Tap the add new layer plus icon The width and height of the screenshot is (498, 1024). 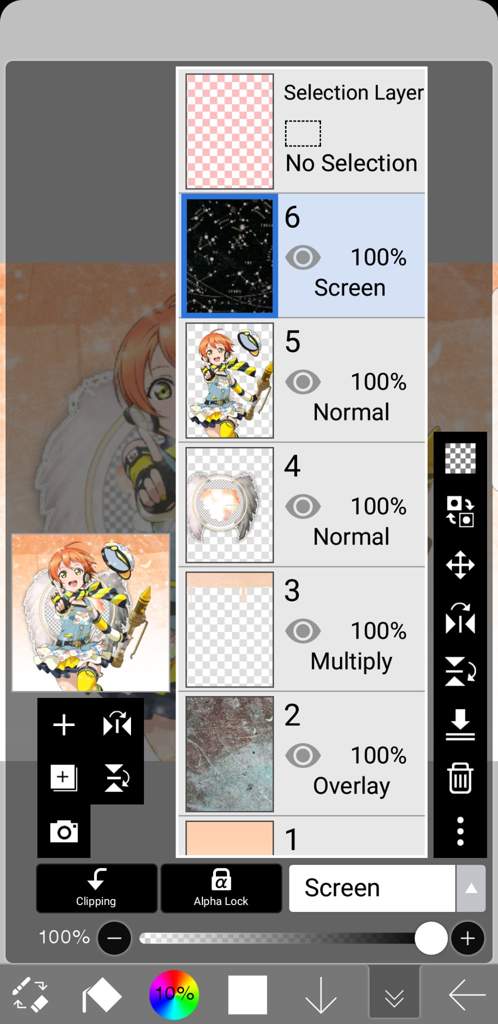pos(63,726)
